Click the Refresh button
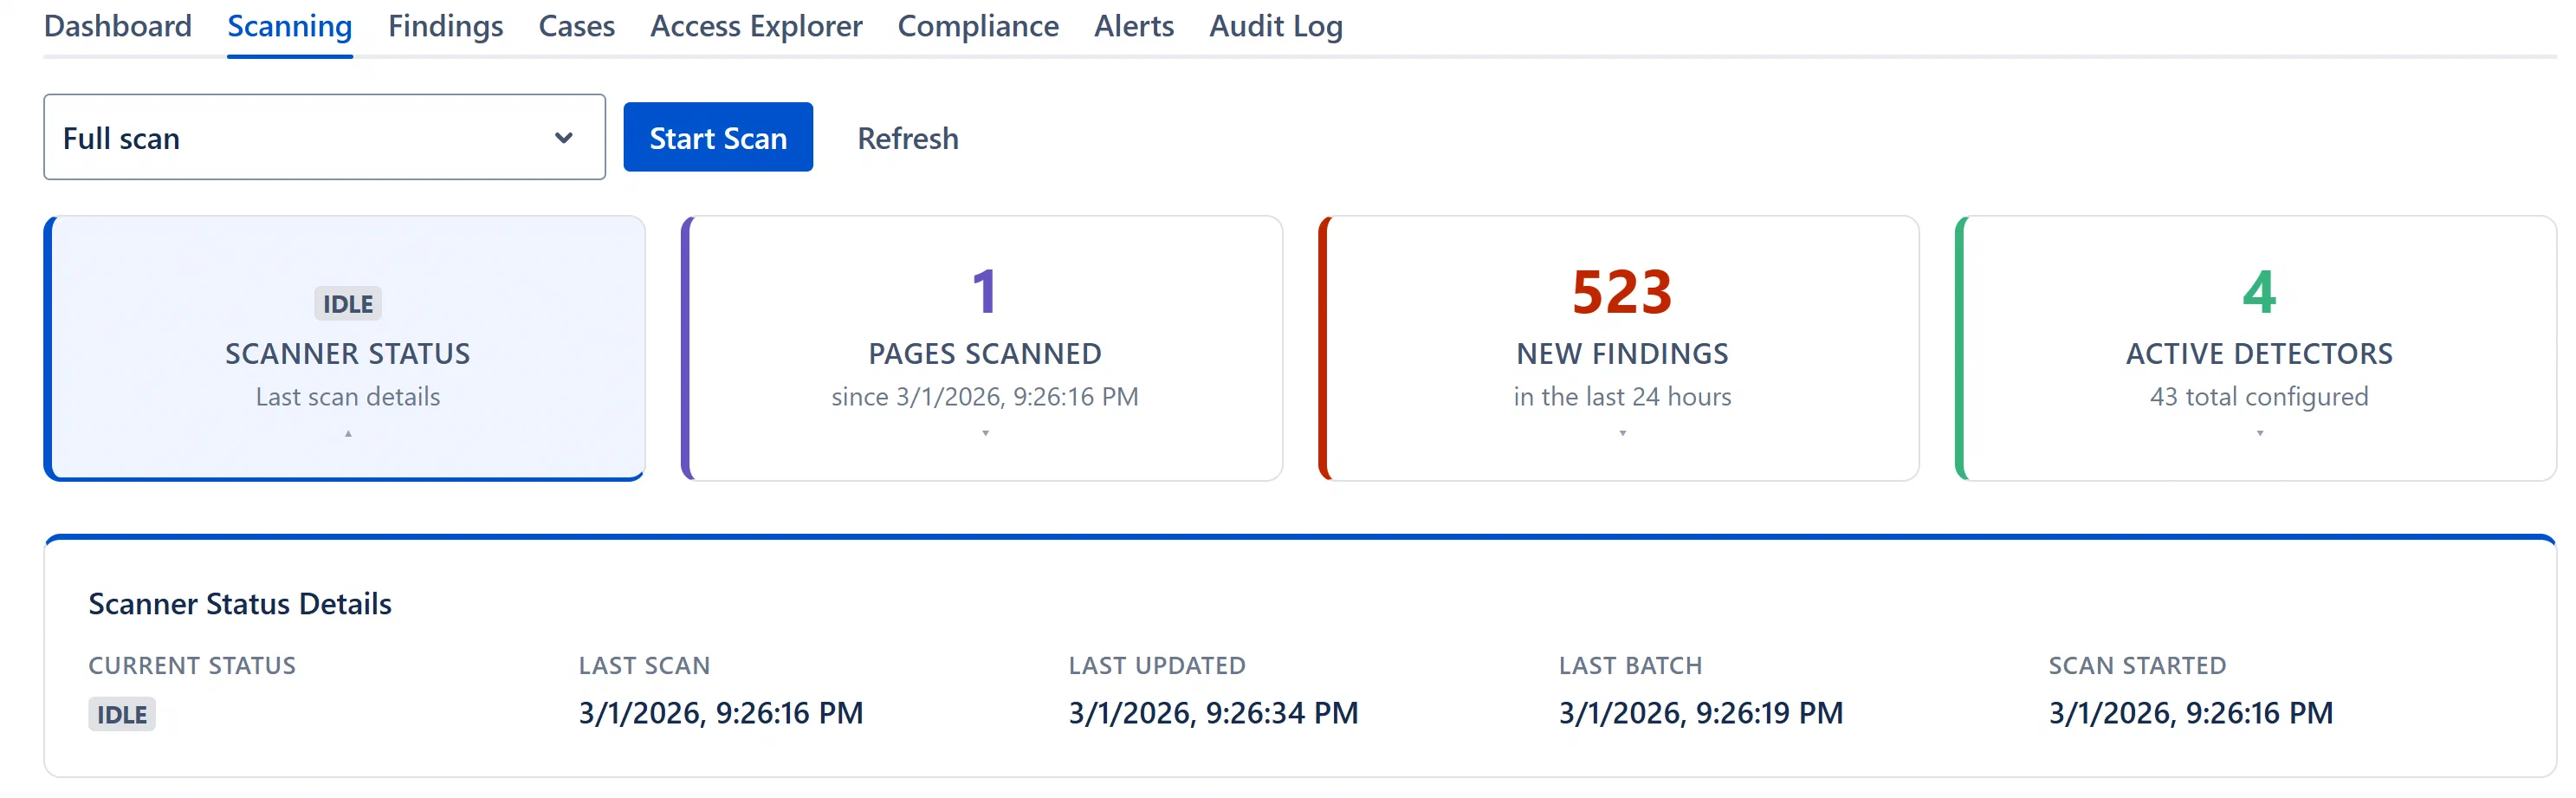This screenshot has width=2576, height=798. tap(907, 138)
